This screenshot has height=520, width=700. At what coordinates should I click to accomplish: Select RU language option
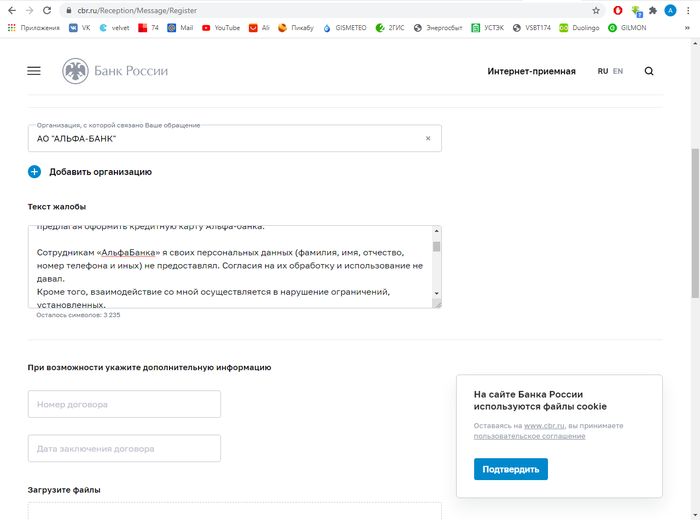click(603, 71)
